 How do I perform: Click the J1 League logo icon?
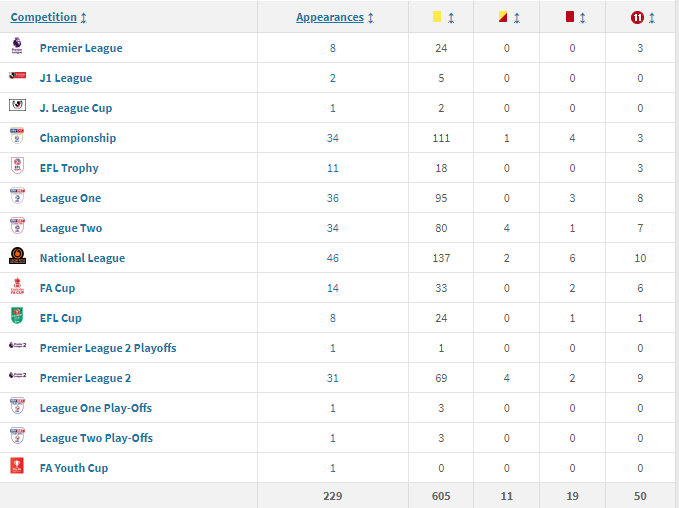pyautogui.click(x=17, y=75)
